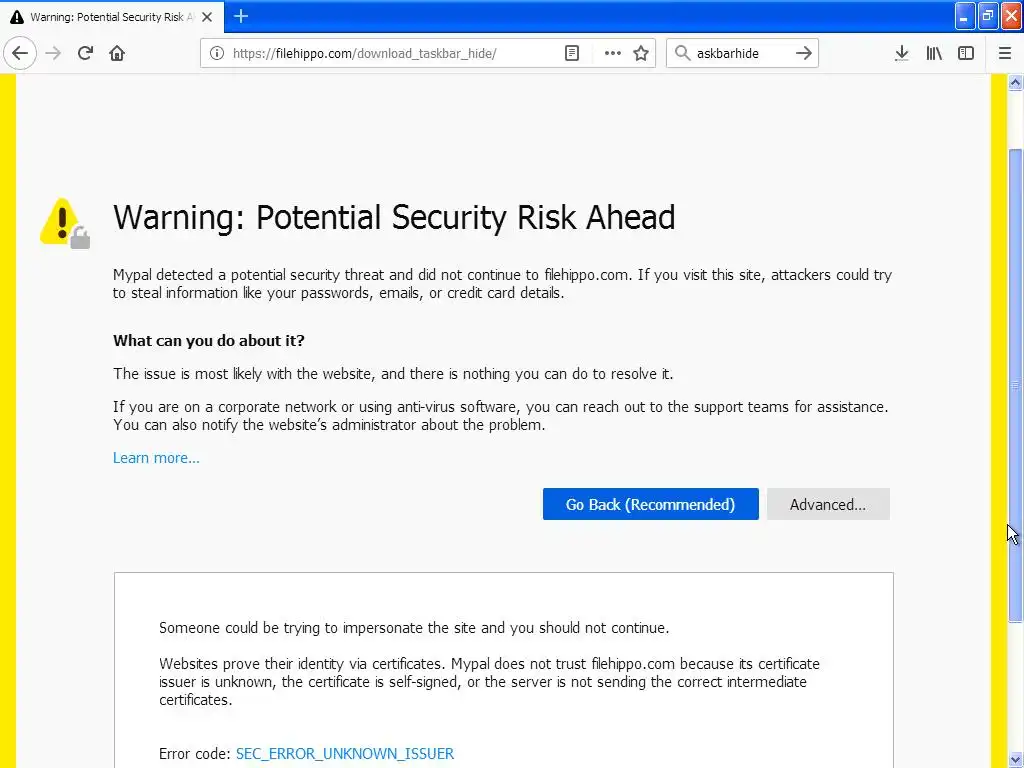Open the Learn more... link
1024x768 pixels.
pyautogui.click(x=156, y=458)
